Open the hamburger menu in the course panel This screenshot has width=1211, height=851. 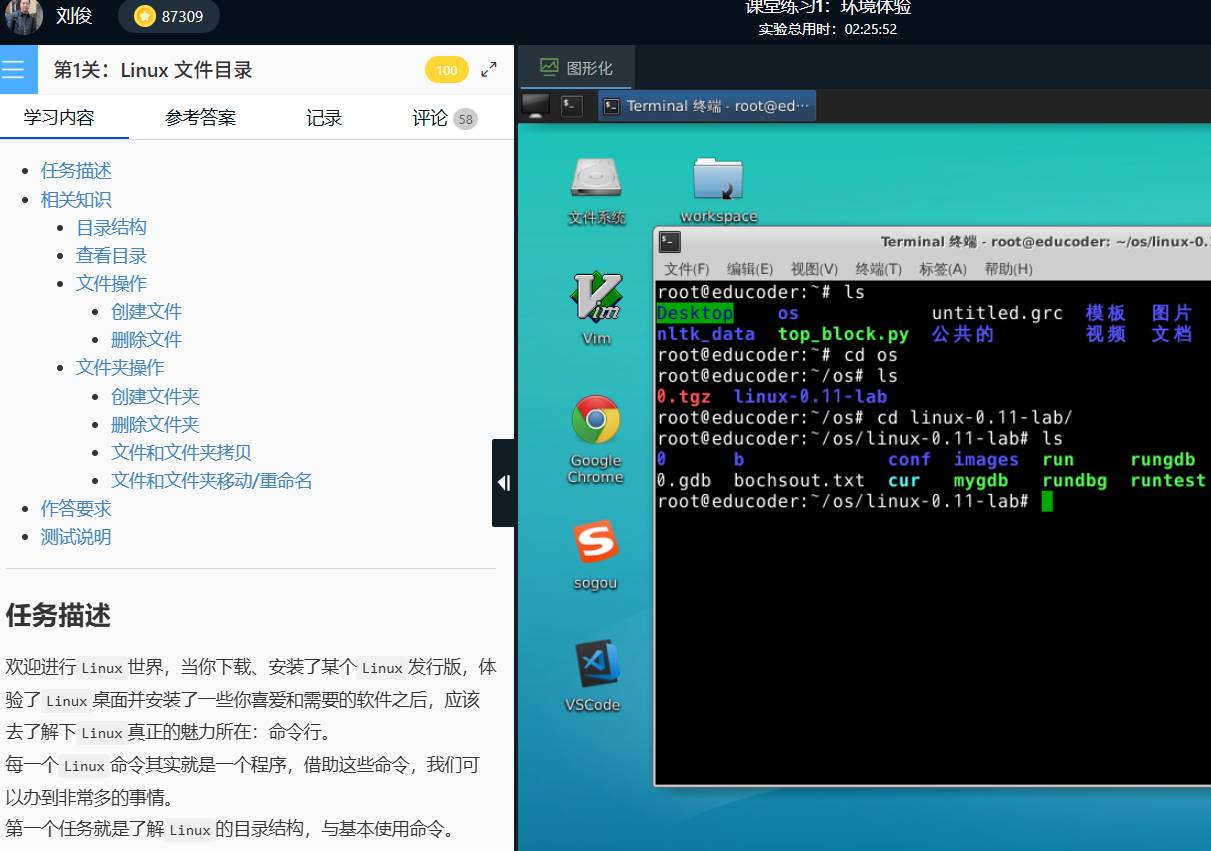pos(14,69)
